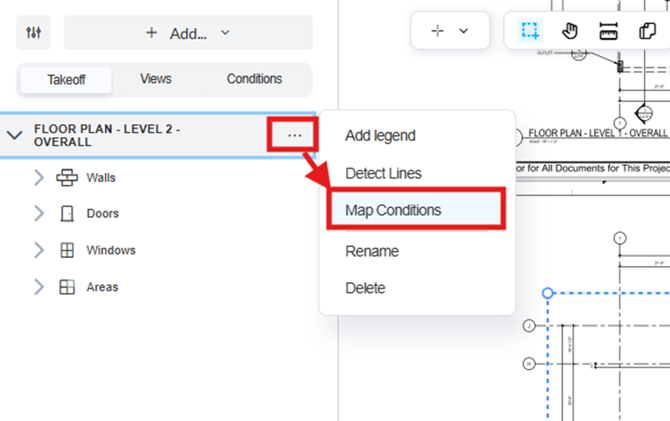670x421 pixels.
Task: Open the Add... dropdown button
Action: click(188, 33)
